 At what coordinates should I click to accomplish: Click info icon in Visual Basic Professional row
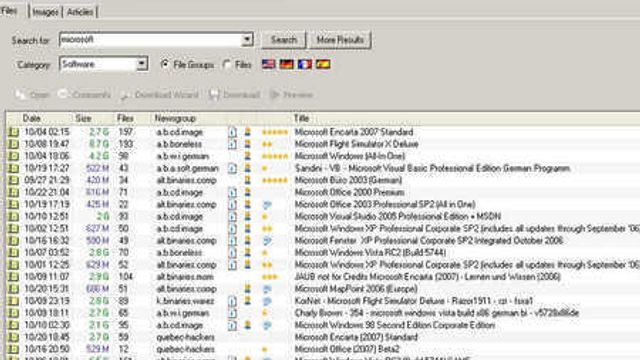pos(232,168)
